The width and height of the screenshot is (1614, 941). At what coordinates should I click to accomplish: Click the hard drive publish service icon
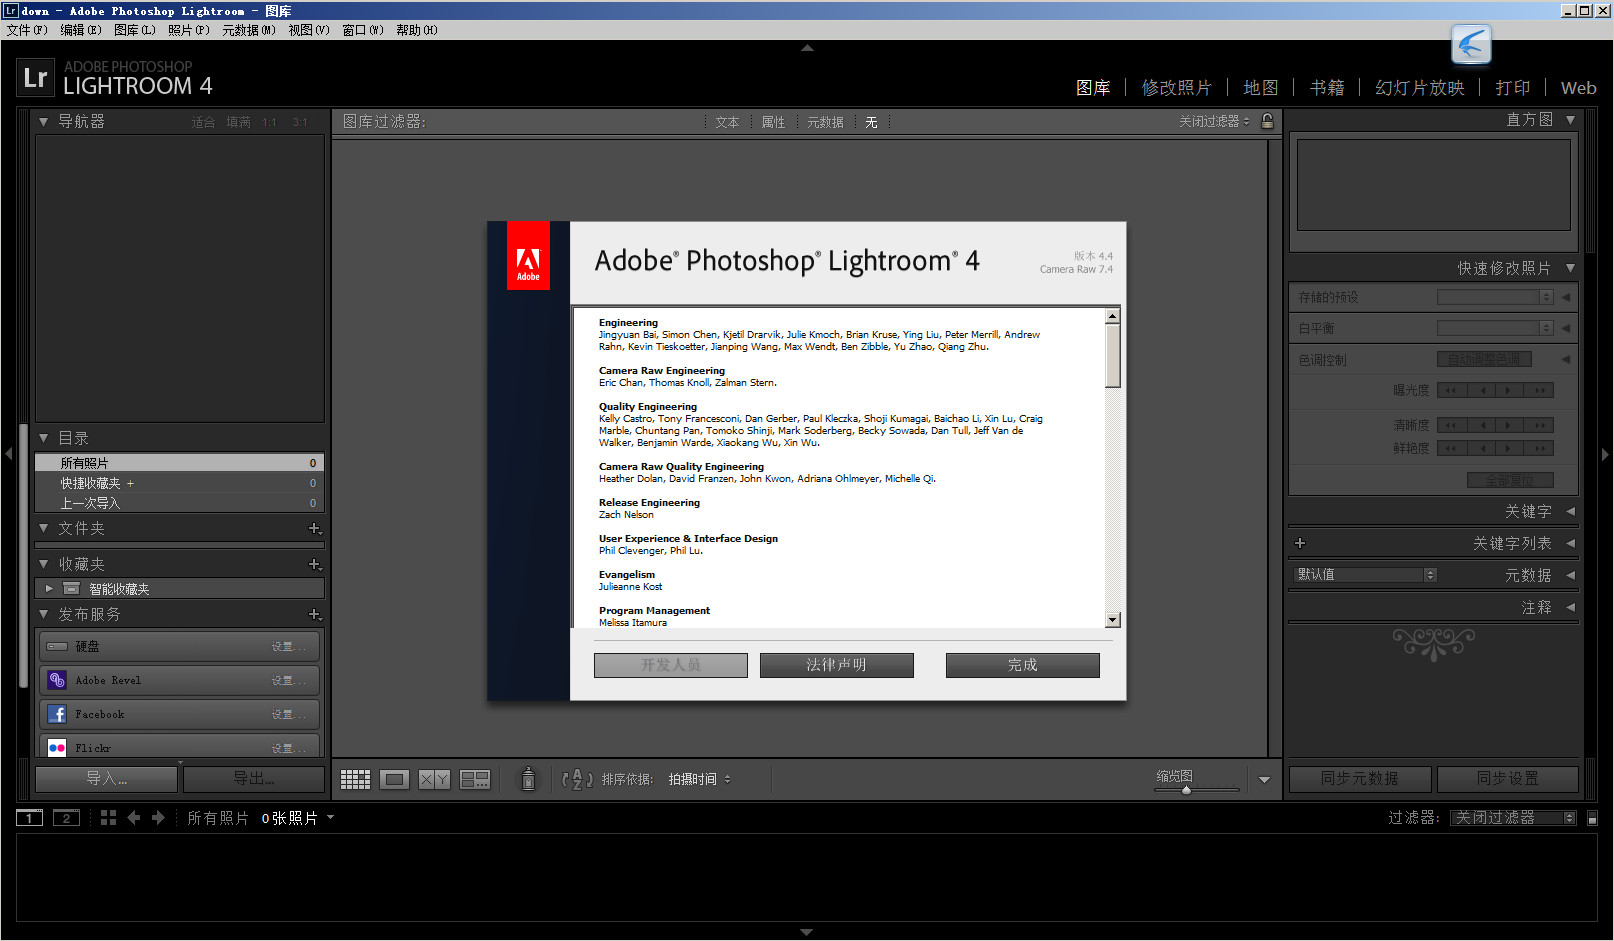pos(57,646)
